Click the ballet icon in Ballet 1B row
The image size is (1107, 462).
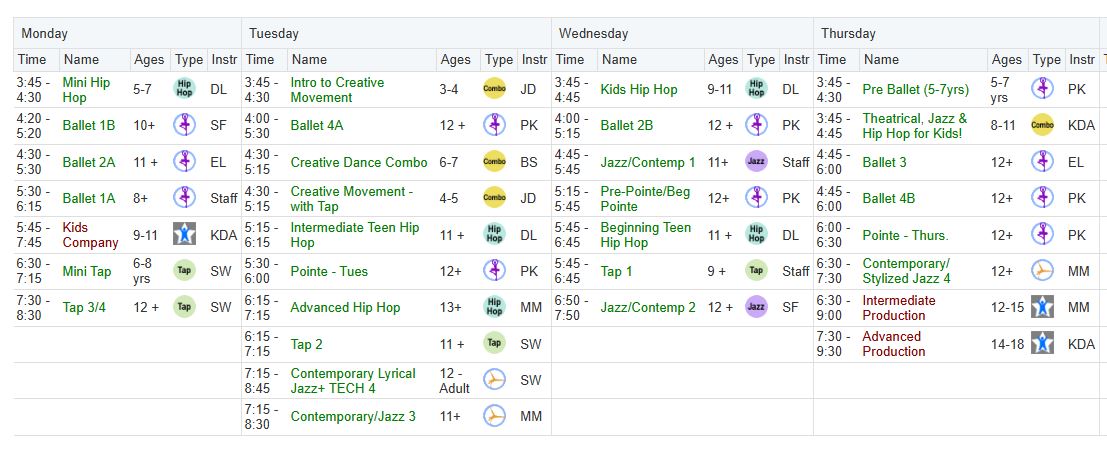click(184, 125)
